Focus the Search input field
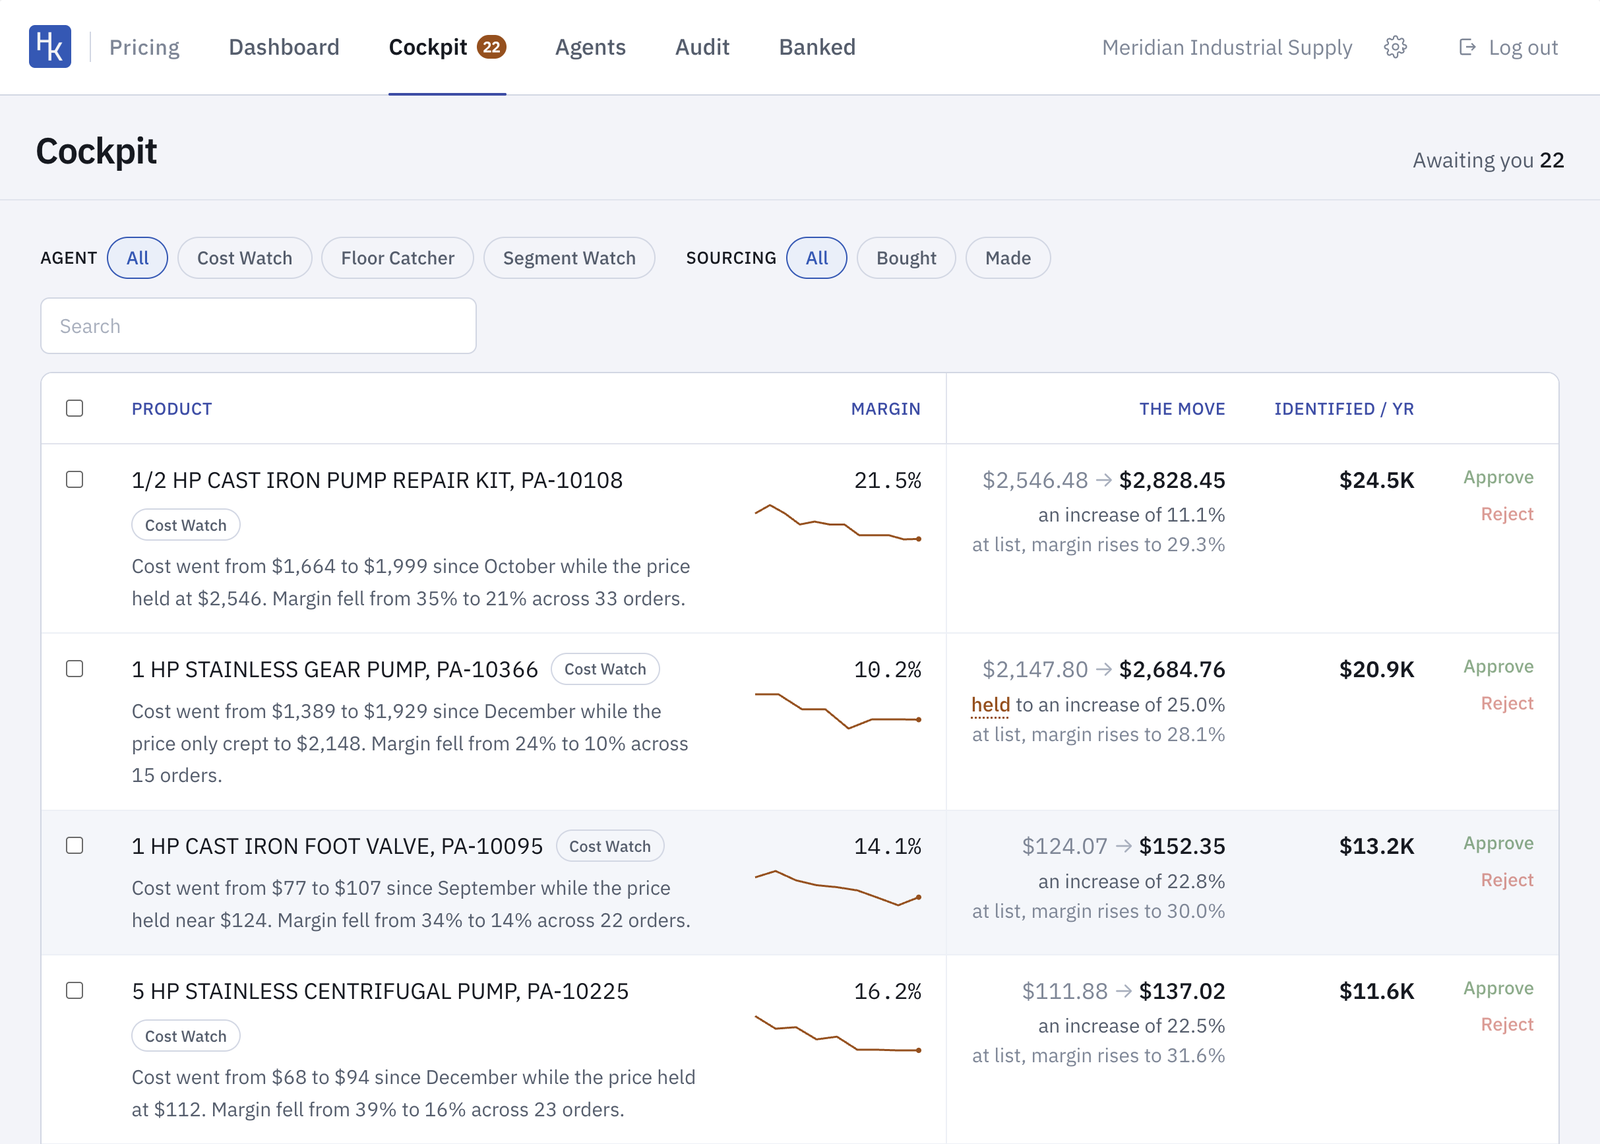 click(258, 326)
